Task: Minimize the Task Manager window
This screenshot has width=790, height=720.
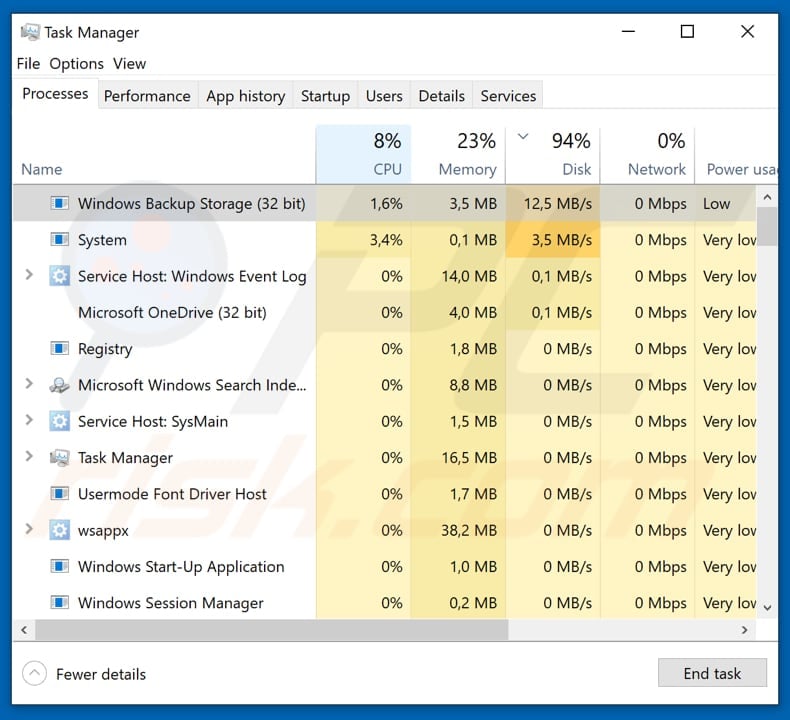Action: coord(628,32)
